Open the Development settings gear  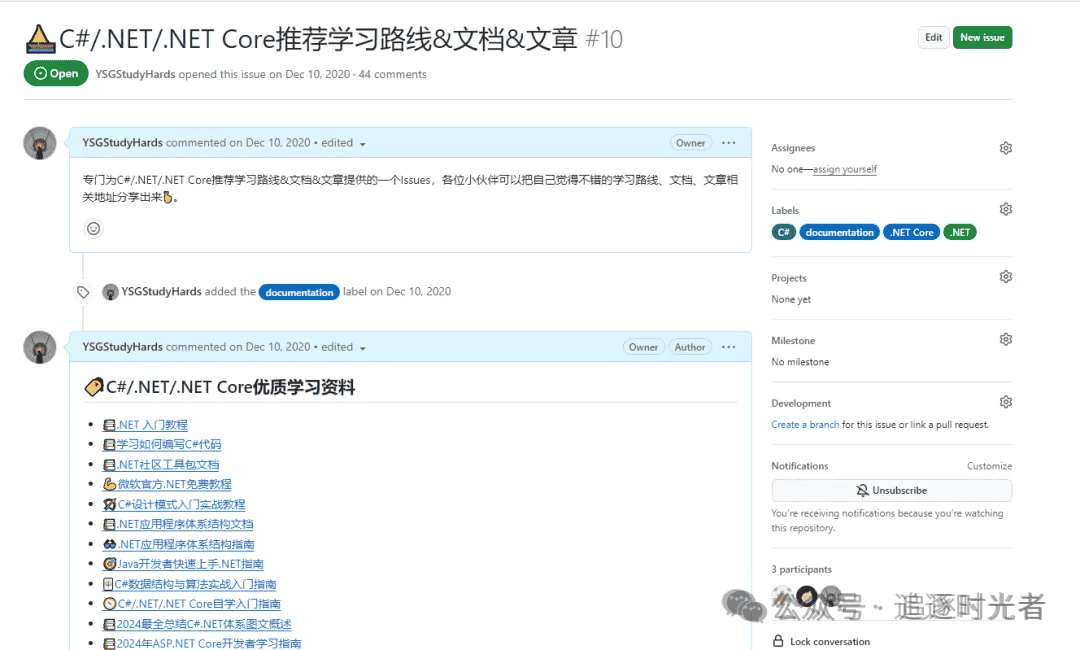pos(1006,401)
